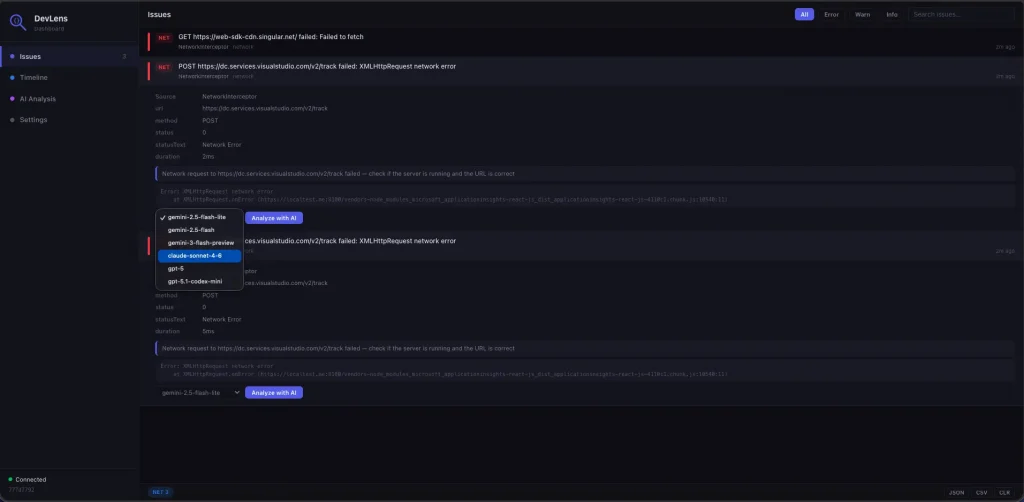The height and width of the screenshot is (502, 1024).
Task: Filter issues by All
Action: point(804,14)
